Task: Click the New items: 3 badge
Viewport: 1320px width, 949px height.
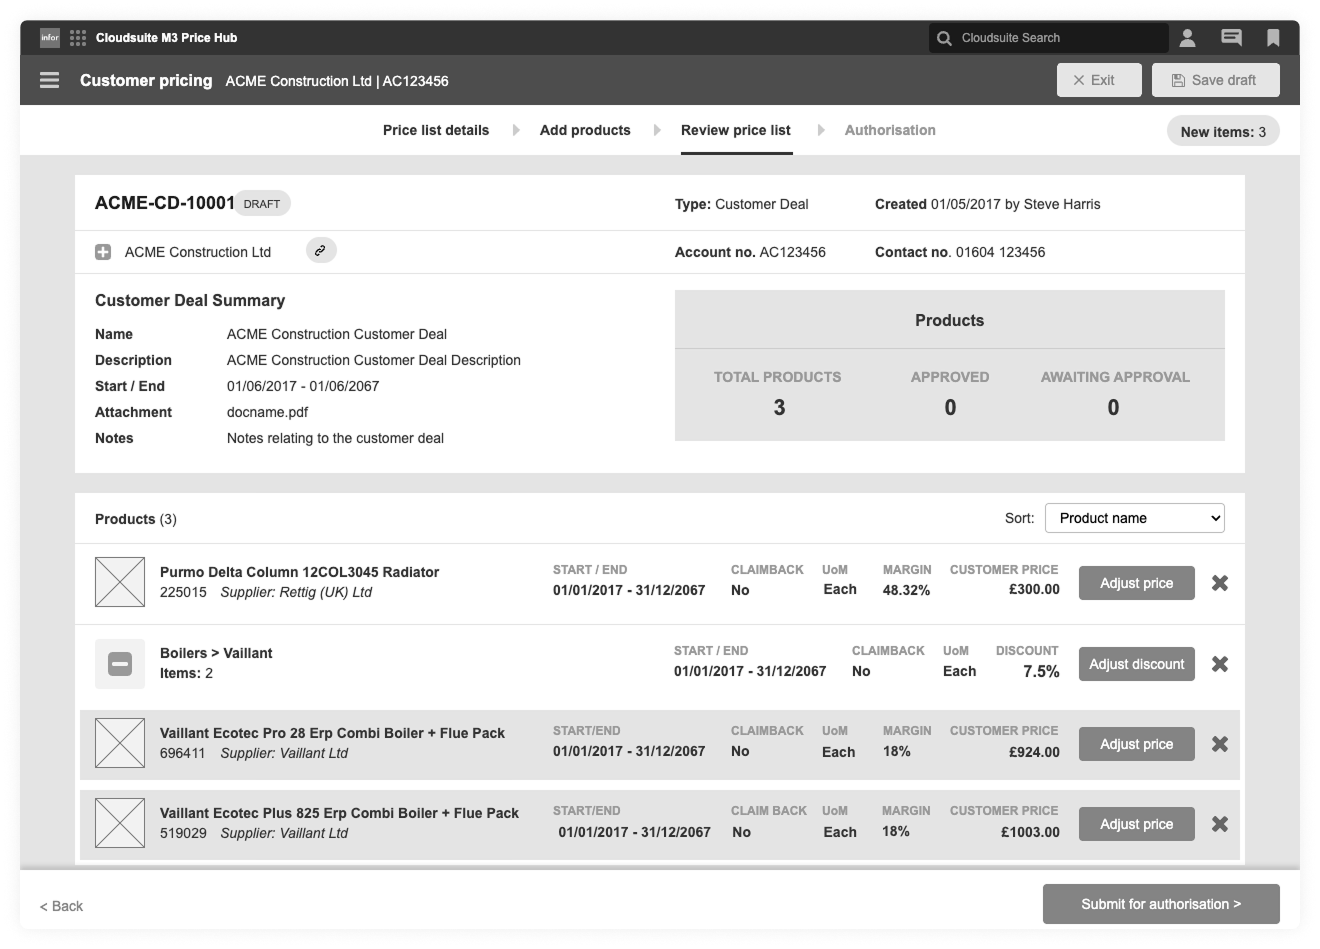Action: pyautogui.click(x=1223, y=131)
